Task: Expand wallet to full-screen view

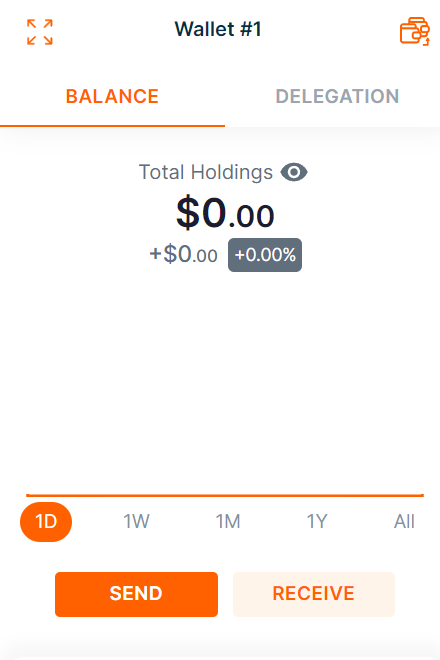Action: coord(40,32)
